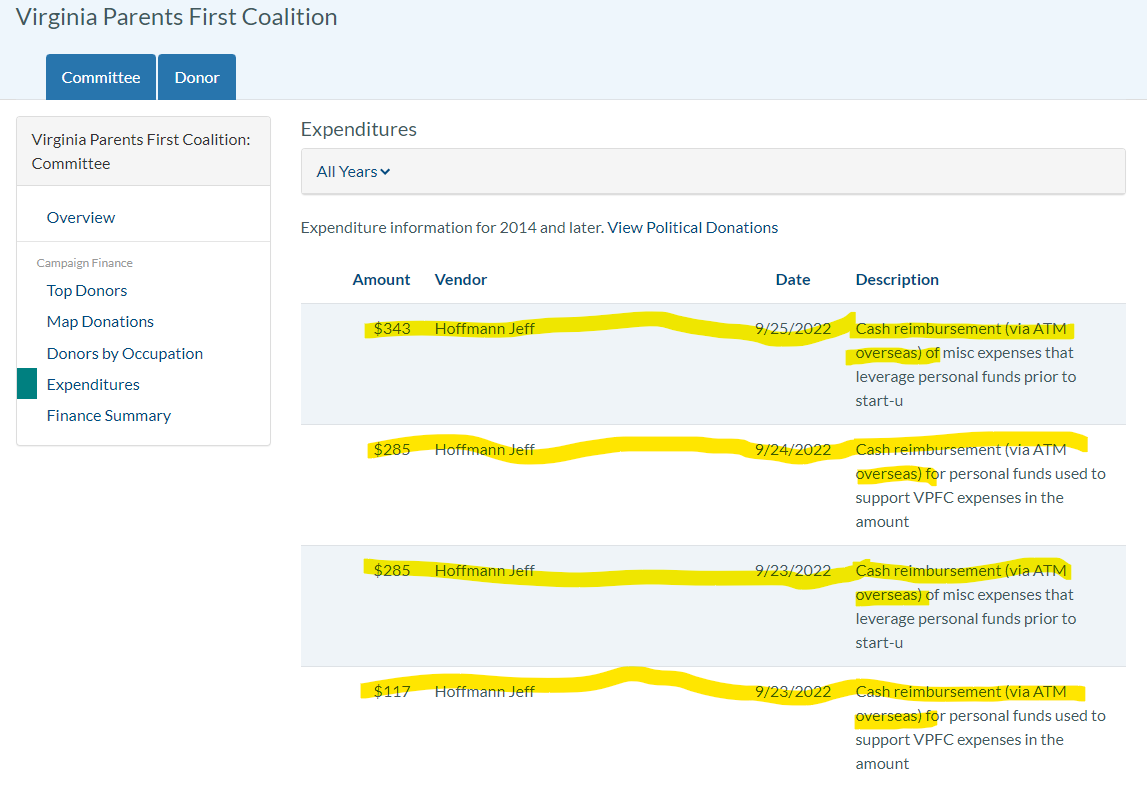This screenshot has height=792, width=1147.
Task: Click the 9/25/2022 date cell
Action: (x=793, y=328)
